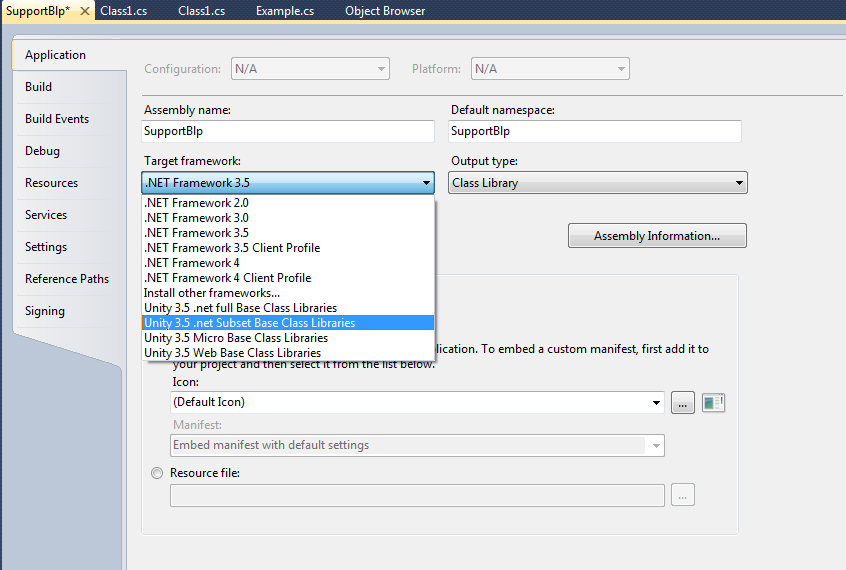Select Unity 3.5 Micro Base Class Libraries

click(236, 338)
